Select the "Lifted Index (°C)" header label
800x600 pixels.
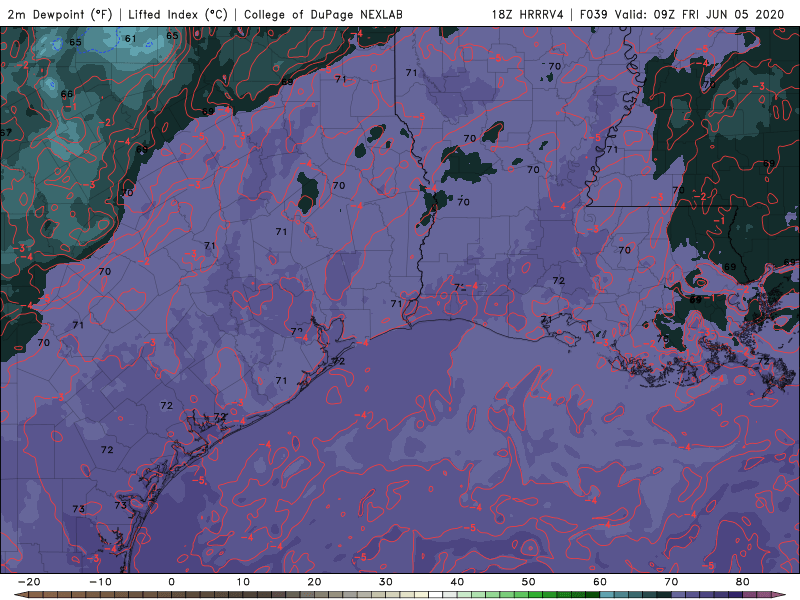(x=178, y=15)
